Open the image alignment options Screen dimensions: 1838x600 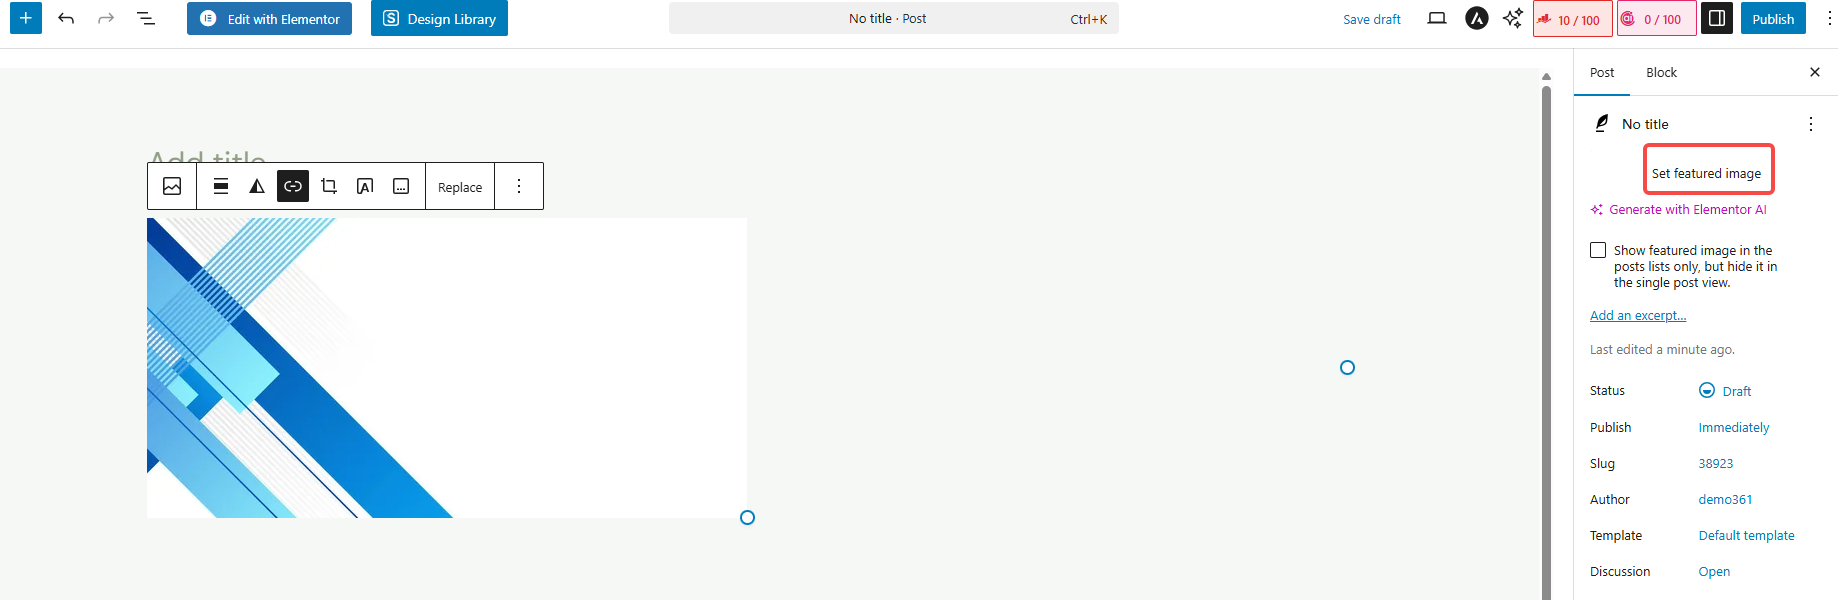(x=221, y=186)
